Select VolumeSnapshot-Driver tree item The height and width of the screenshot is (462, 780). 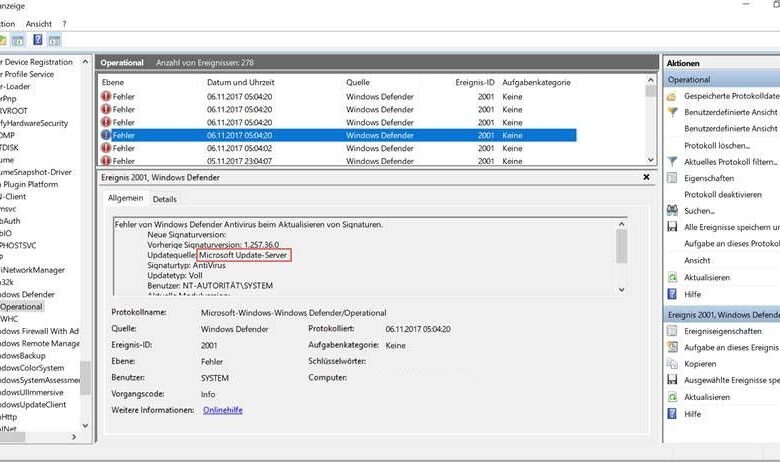[36, 172]
